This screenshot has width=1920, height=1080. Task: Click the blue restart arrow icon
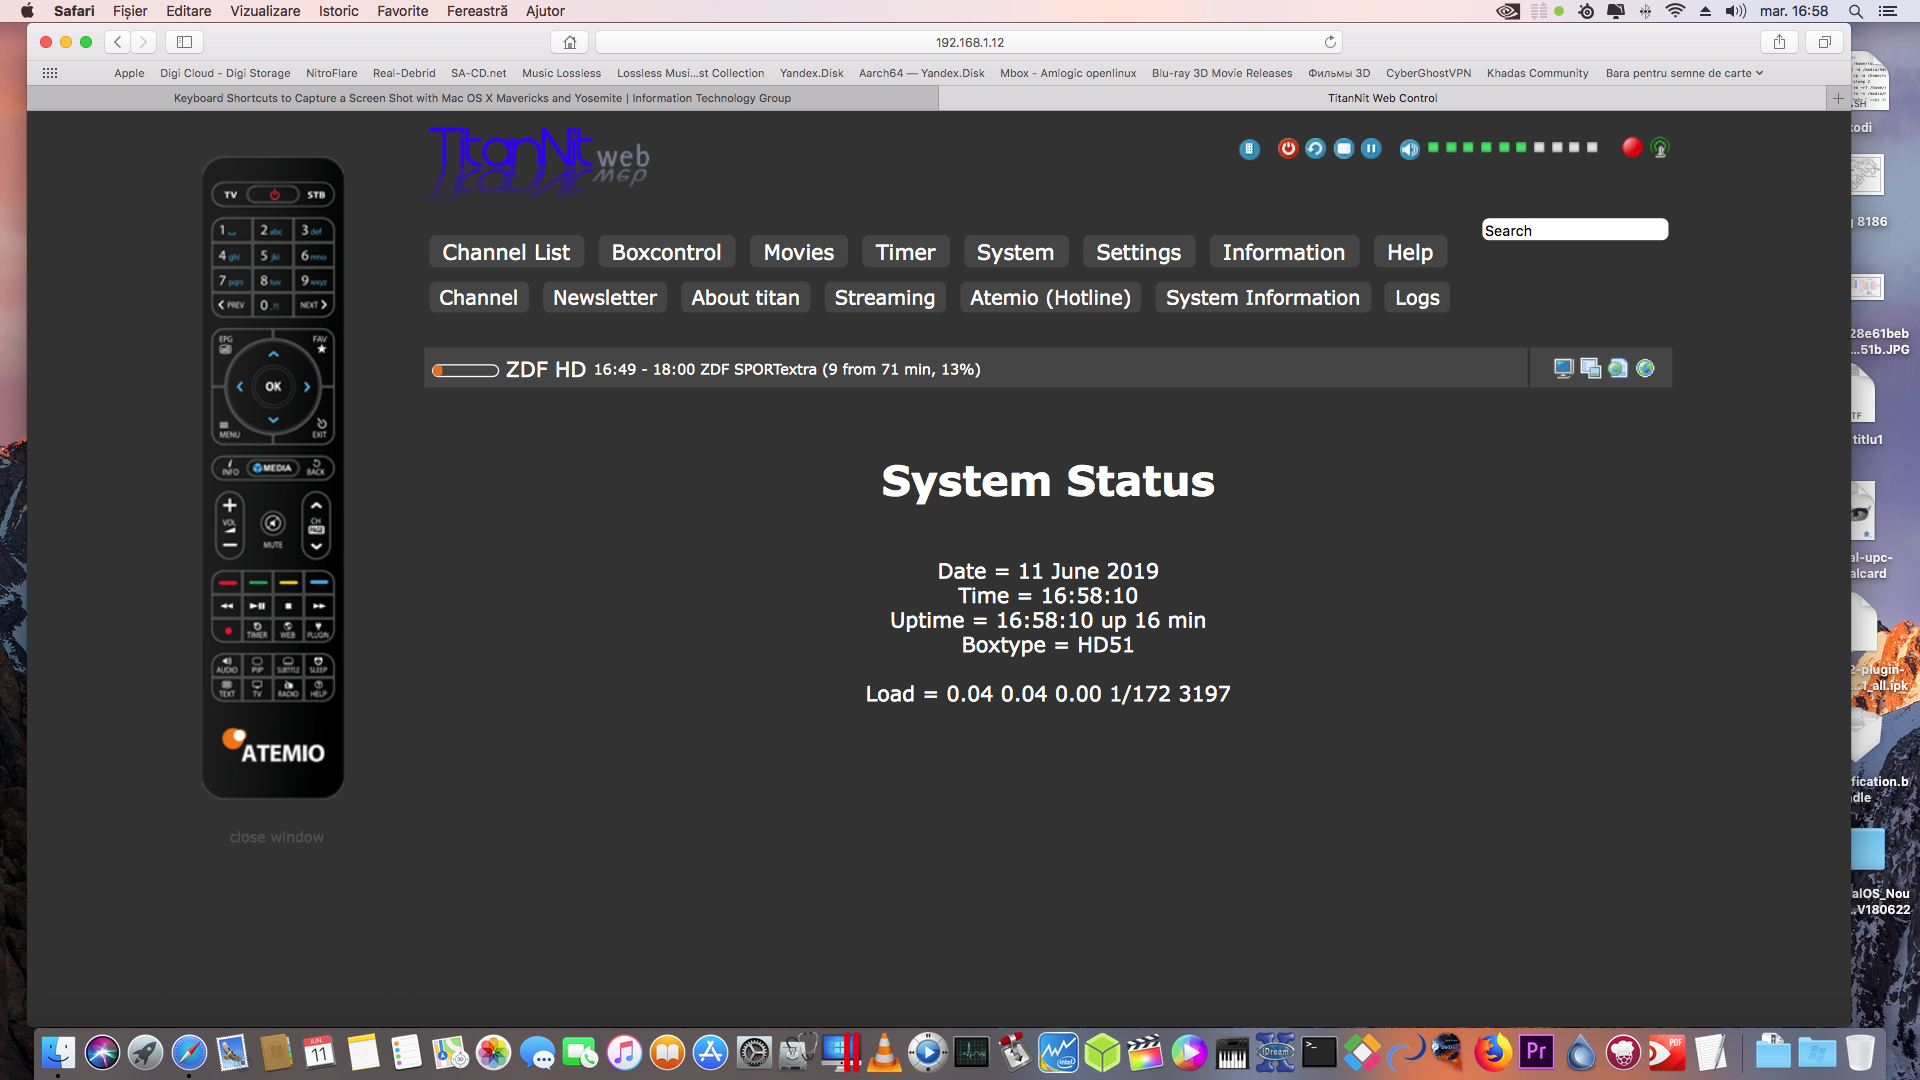coord(1315,148)
